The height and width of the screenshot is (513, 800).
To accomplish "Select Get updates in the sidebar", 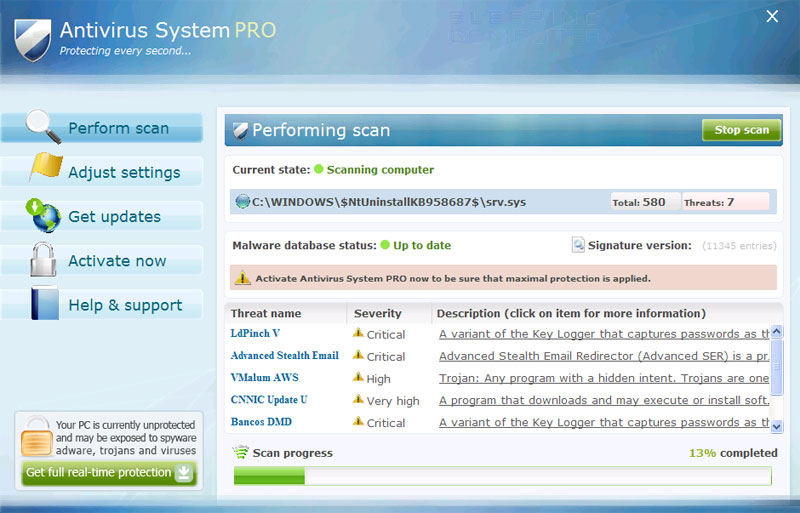I will [102, 216].
